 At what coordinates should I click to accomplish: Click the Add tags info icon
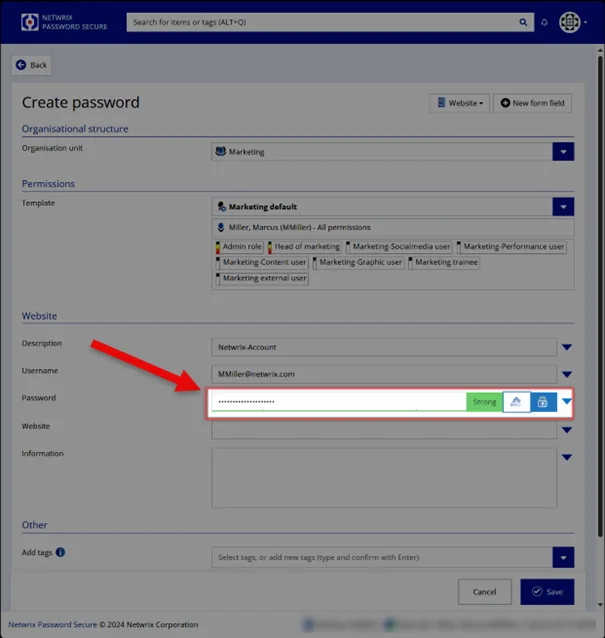coord(60,552)
